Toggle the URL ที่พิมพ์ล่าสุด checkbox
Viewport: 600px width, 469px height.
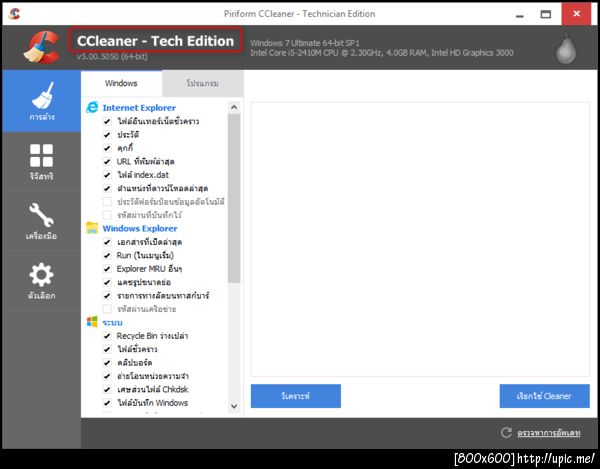(107, 162)
